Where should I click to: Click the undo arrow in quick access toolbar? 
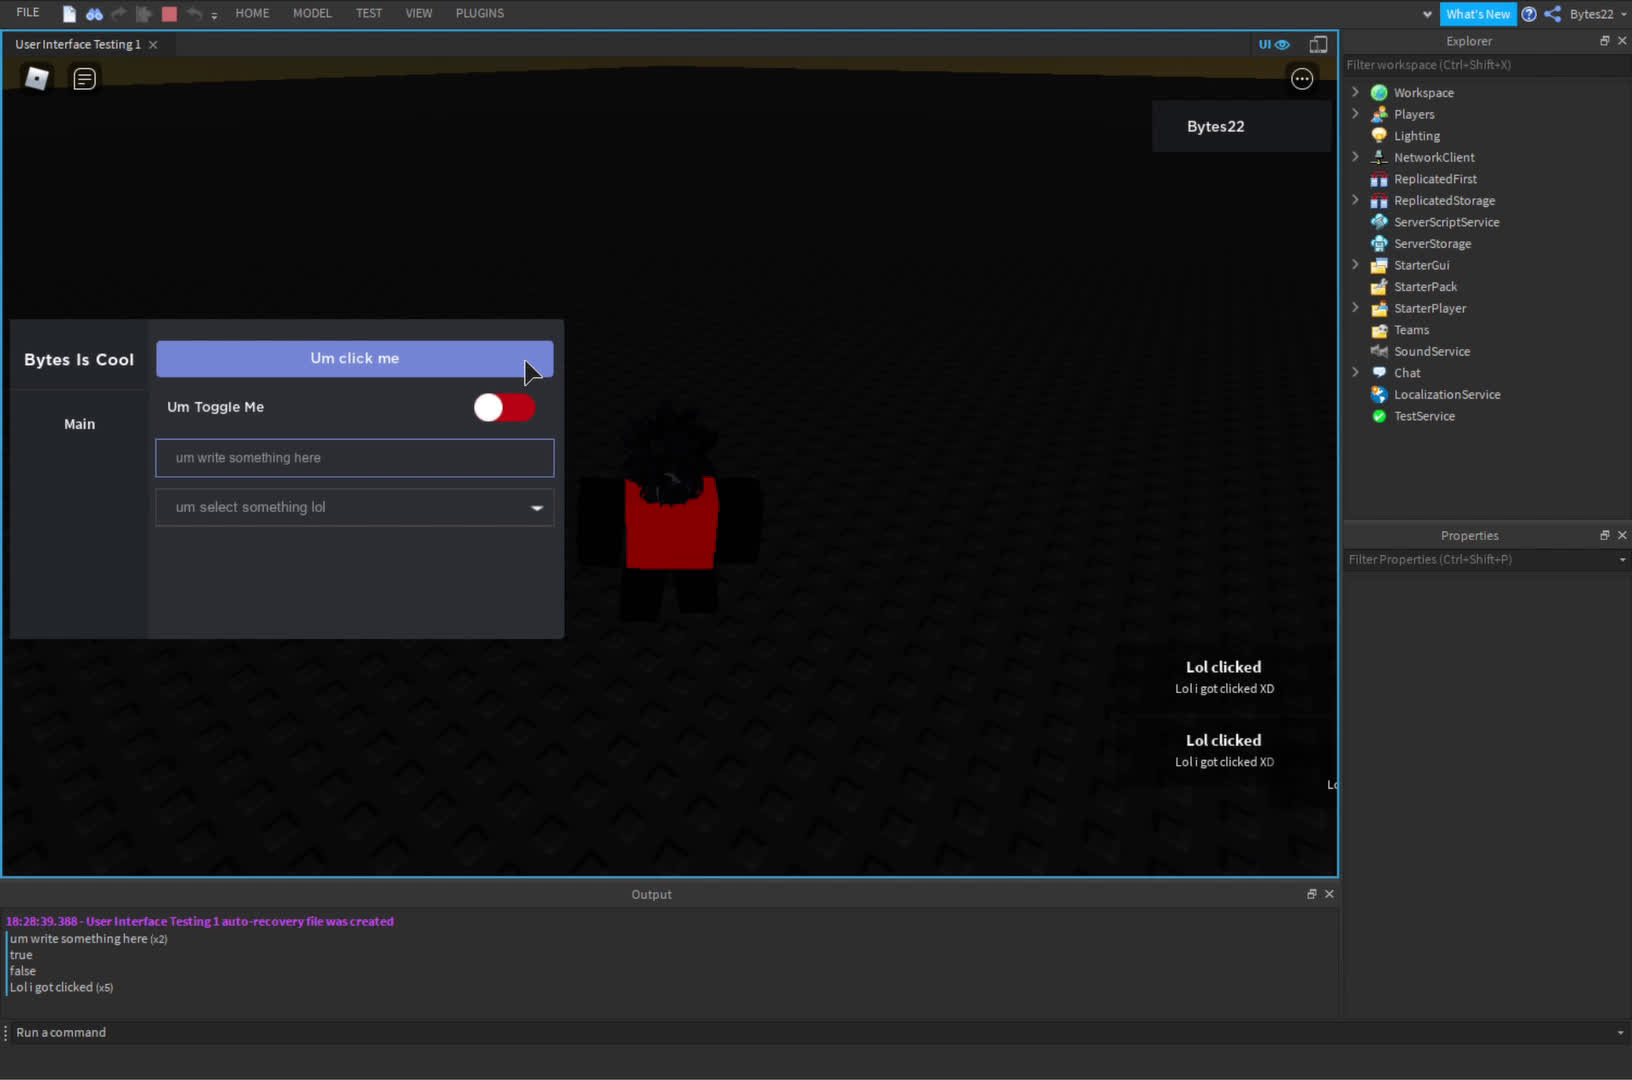point(194,14)
